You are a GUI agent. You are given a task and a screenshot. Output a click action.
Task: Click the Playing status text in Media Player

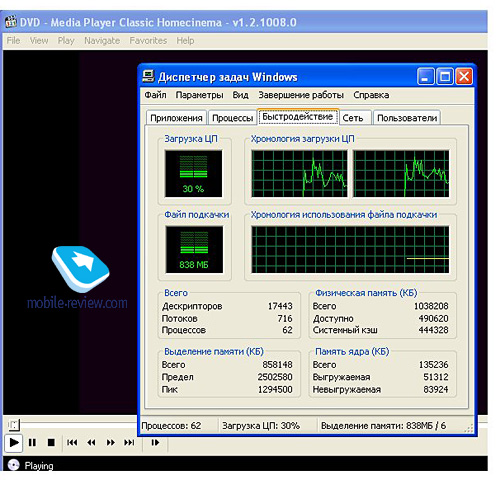coord(39,465)
